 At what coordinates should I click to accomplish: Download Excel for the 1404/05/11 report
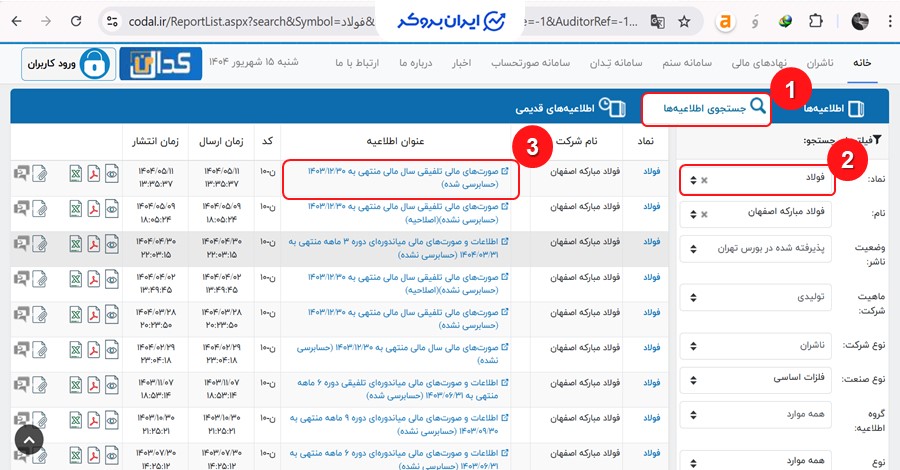76,173
